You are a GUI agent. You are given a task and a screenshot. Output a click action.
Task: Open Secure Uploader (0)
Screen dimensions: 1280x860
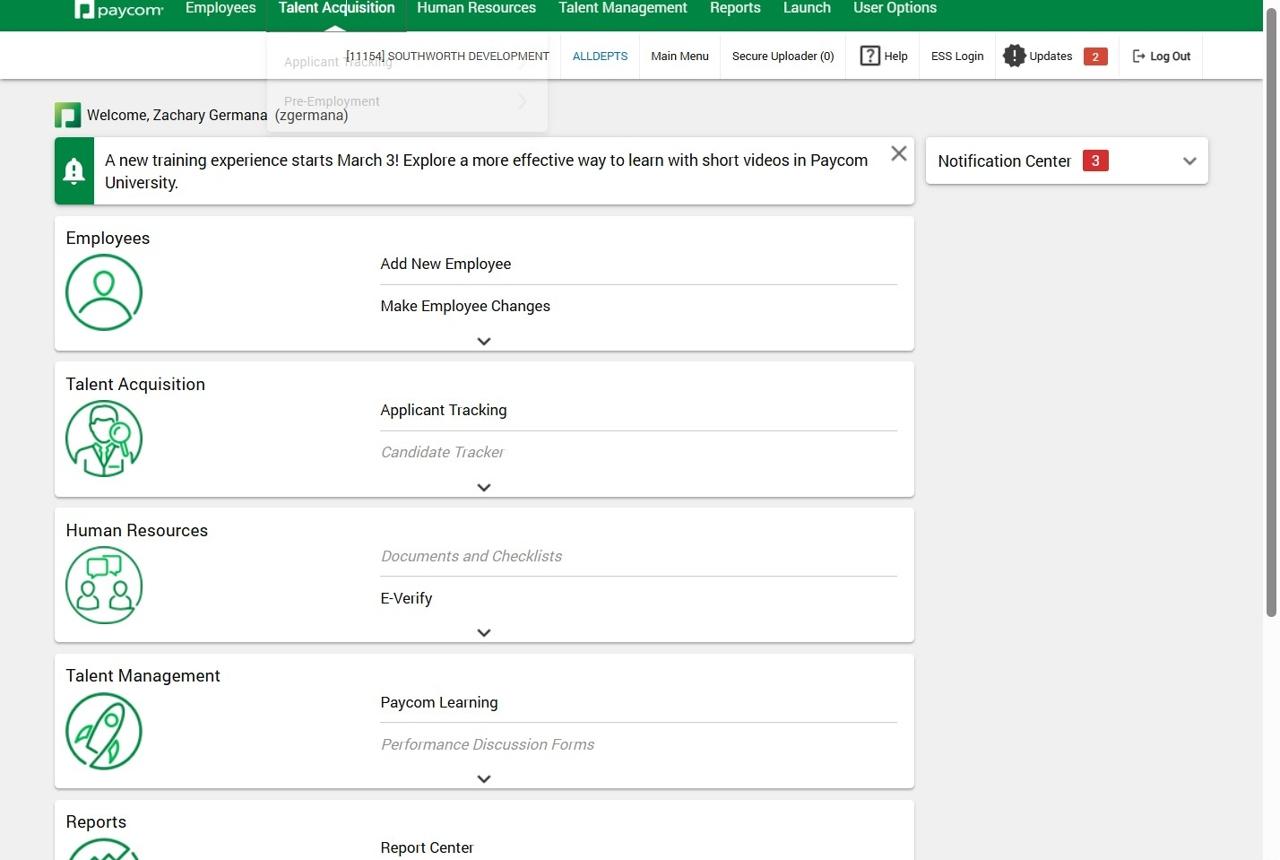click(x=783, y=56)
